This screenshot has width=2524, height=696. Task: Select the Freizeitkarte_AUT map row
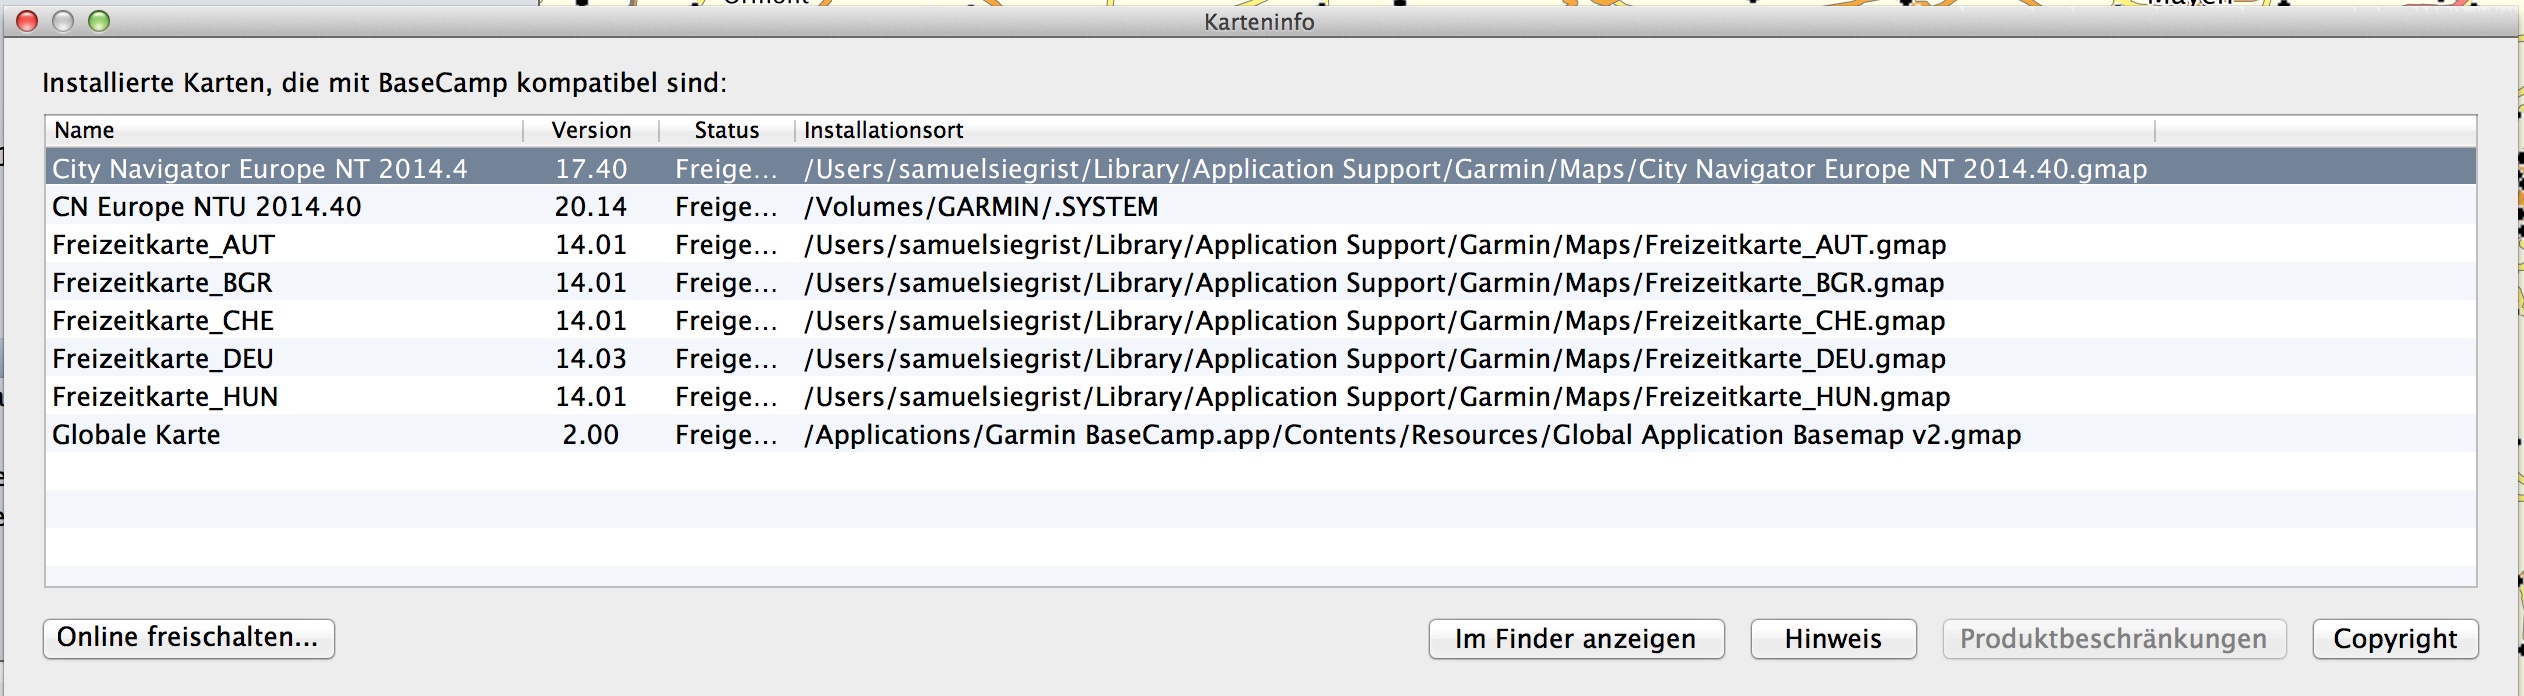coord(1261,244)
